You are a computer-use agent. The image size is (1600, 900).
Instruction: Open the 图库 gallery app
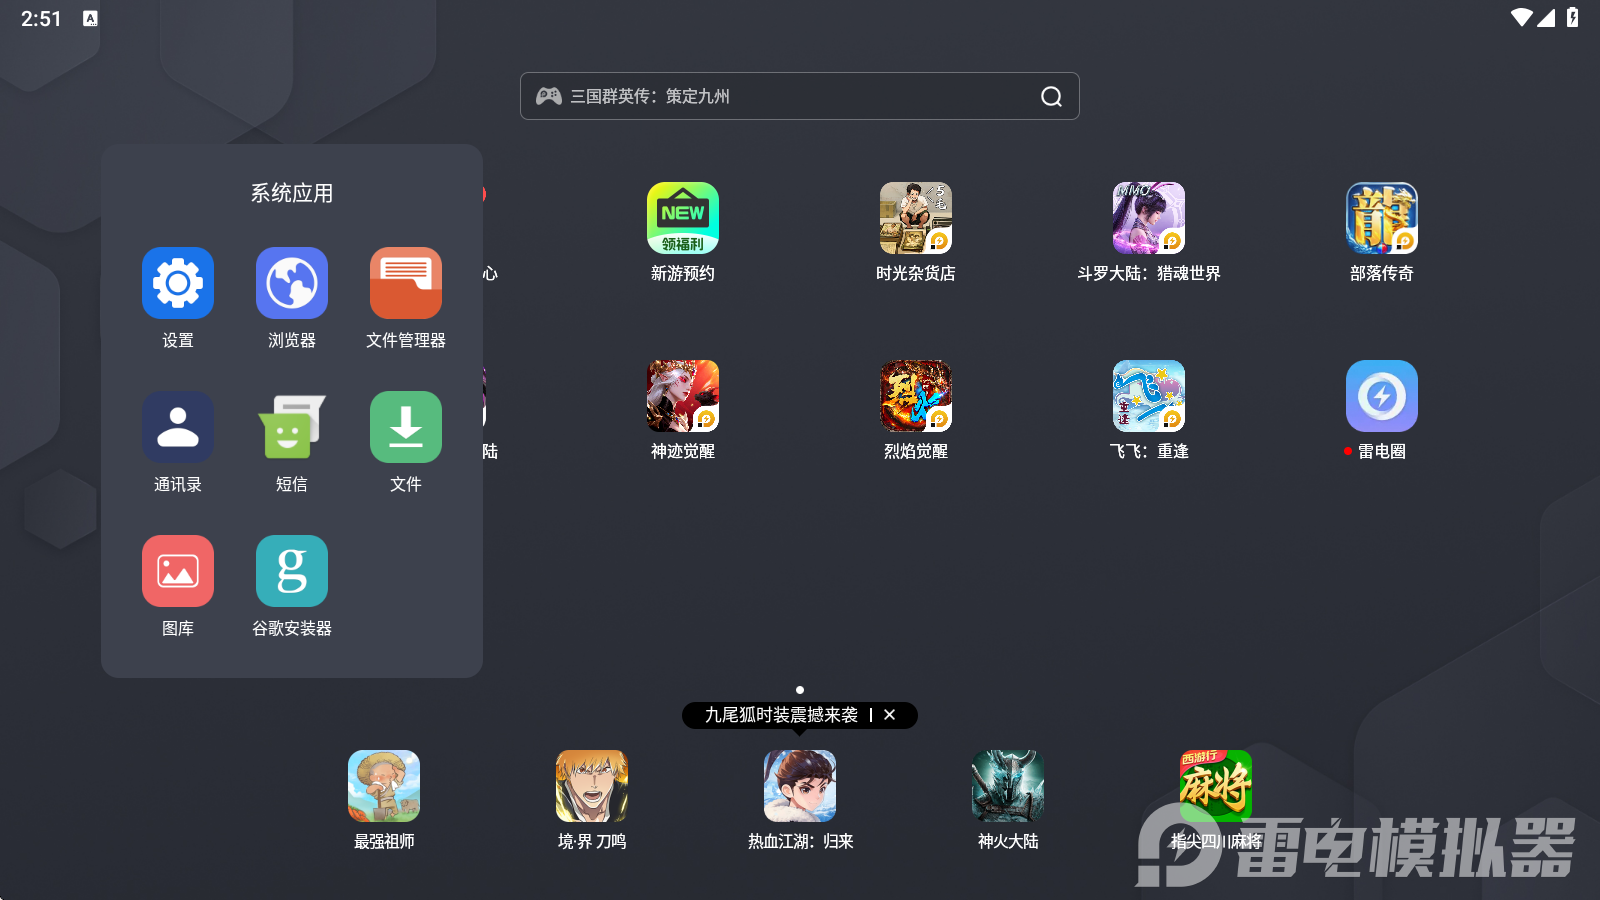pos(178,571)
